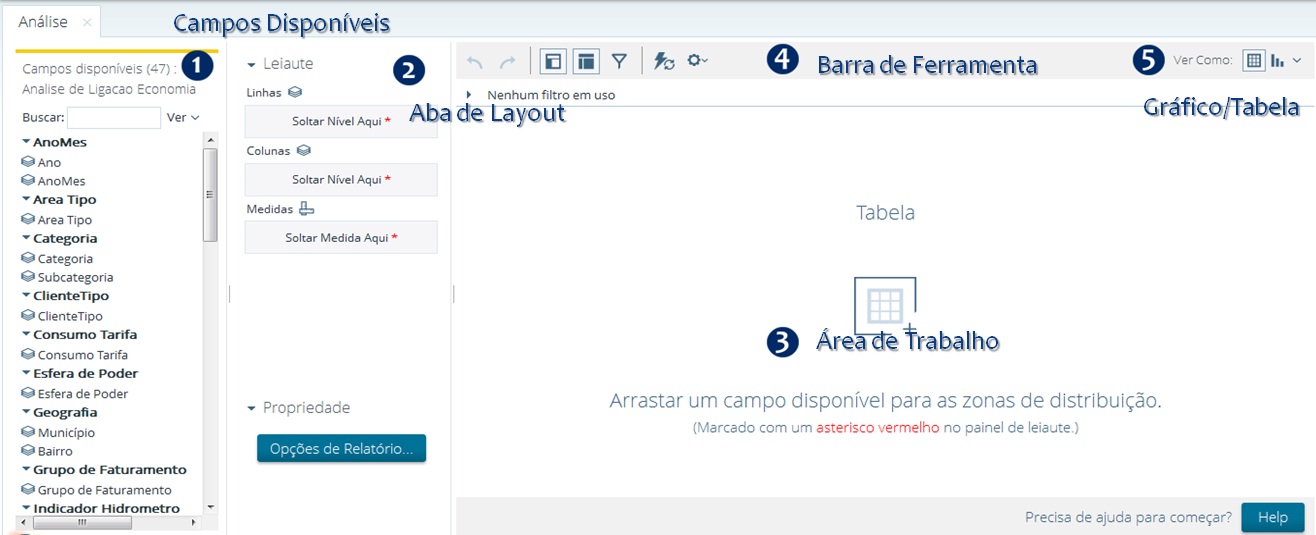Collapse the Leiaute section
This screenshot has height=535, width=1316.
[x=252, y=64]
